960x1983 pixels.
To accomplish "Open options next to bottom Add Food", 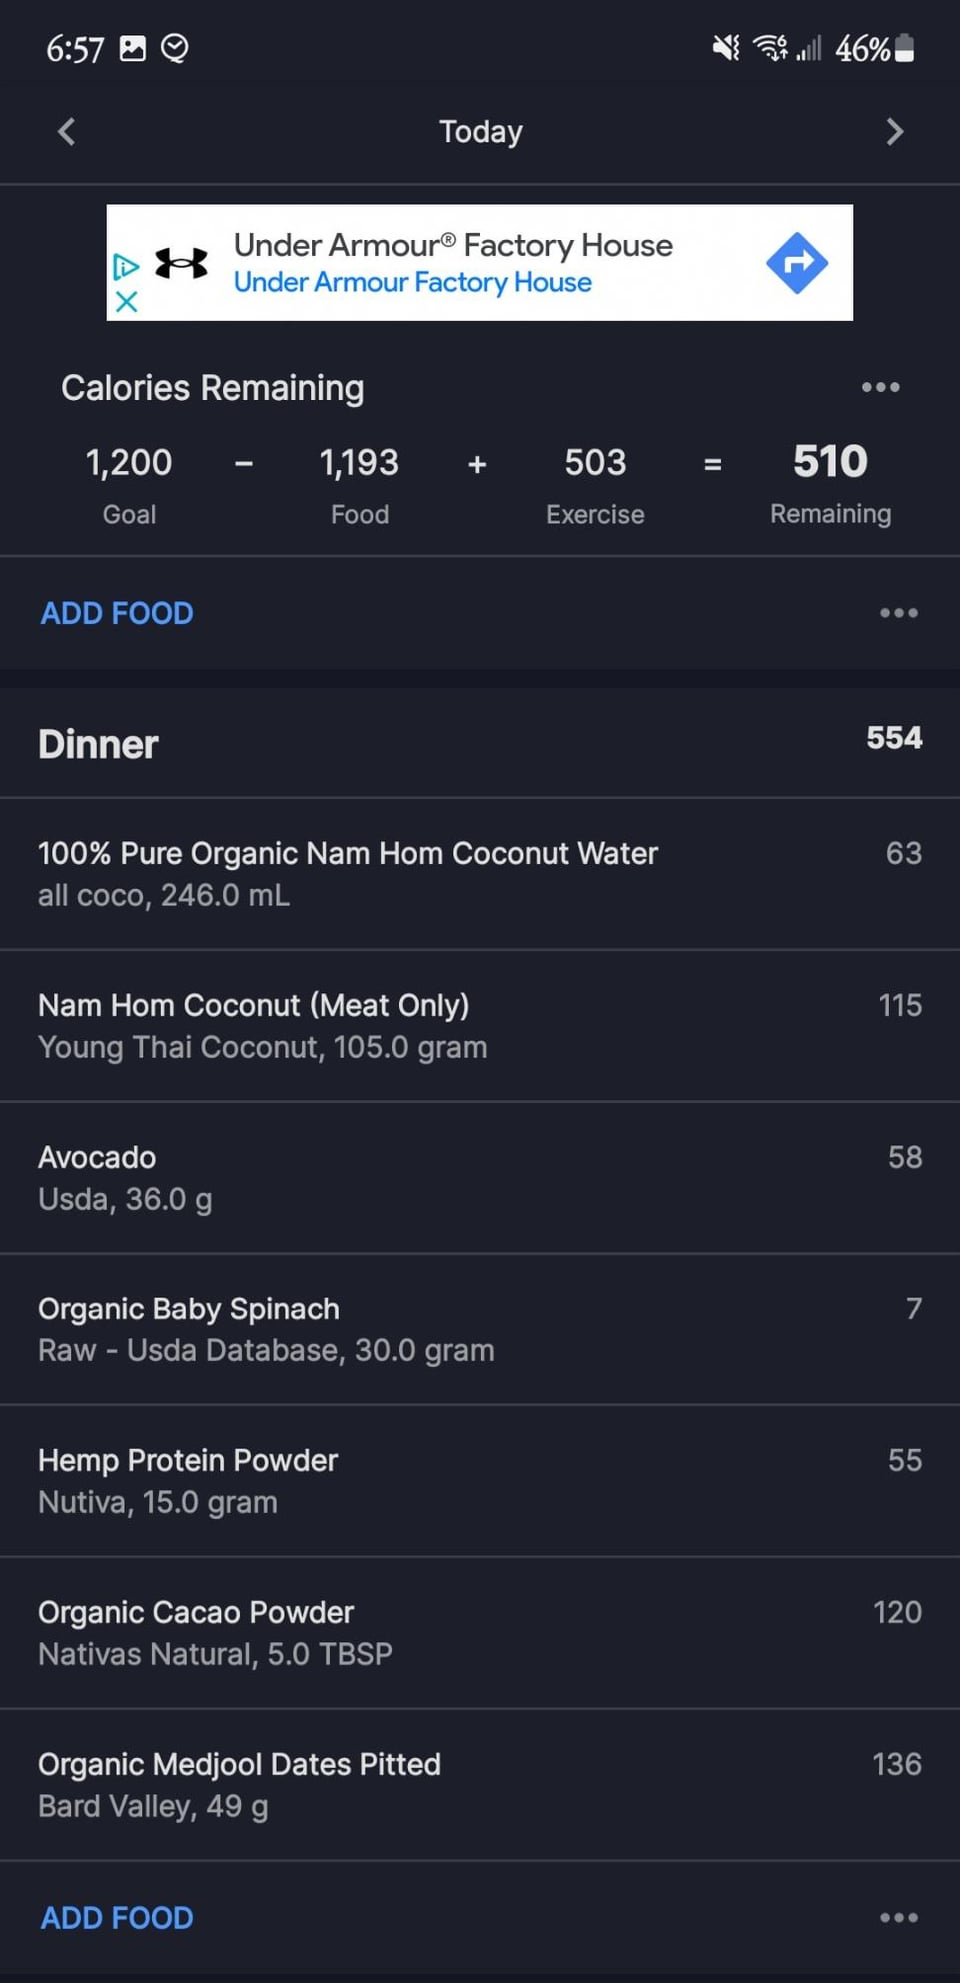I will (898, 1917).
